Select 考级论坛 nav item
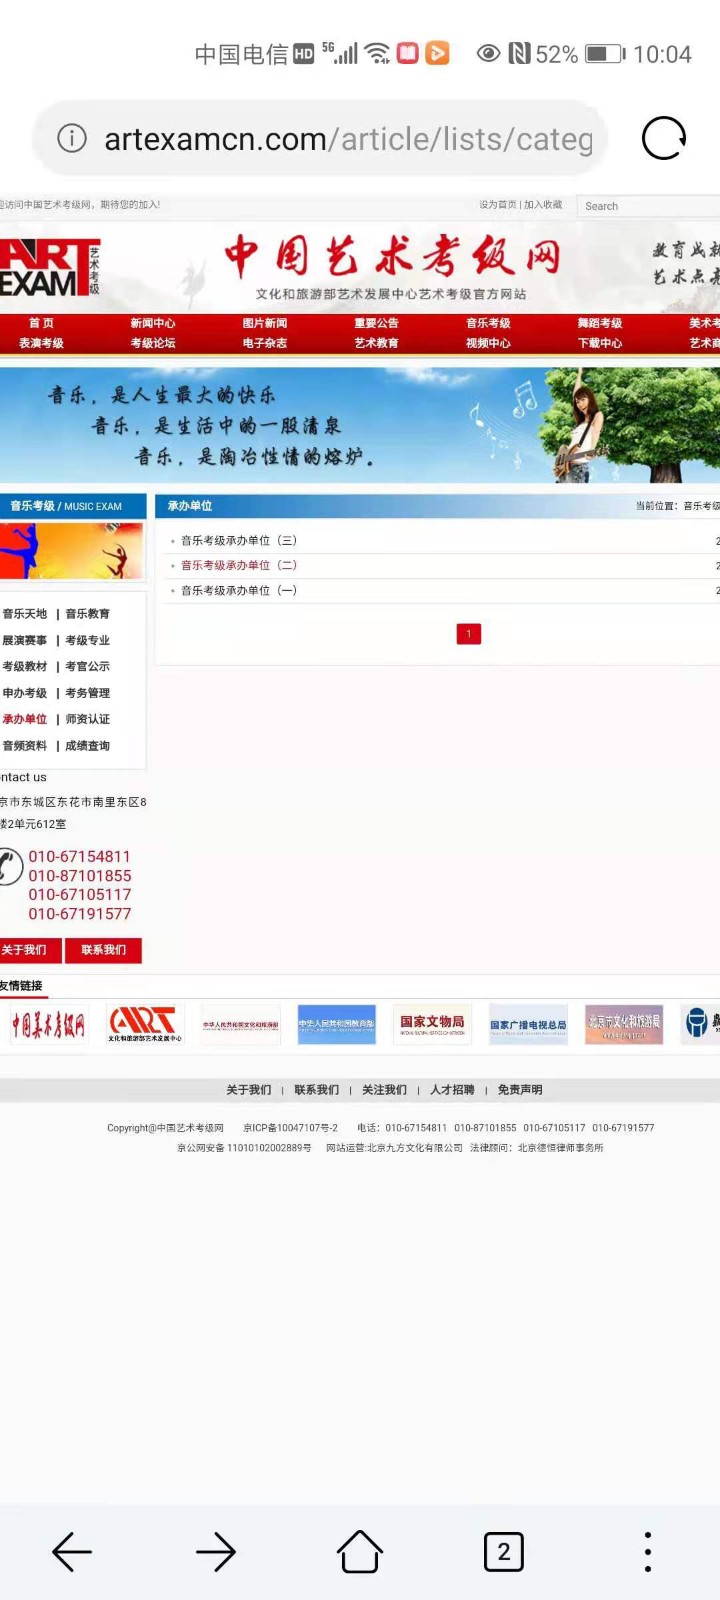This screenshot has height=1600, width=720. (x=153, y=343)
